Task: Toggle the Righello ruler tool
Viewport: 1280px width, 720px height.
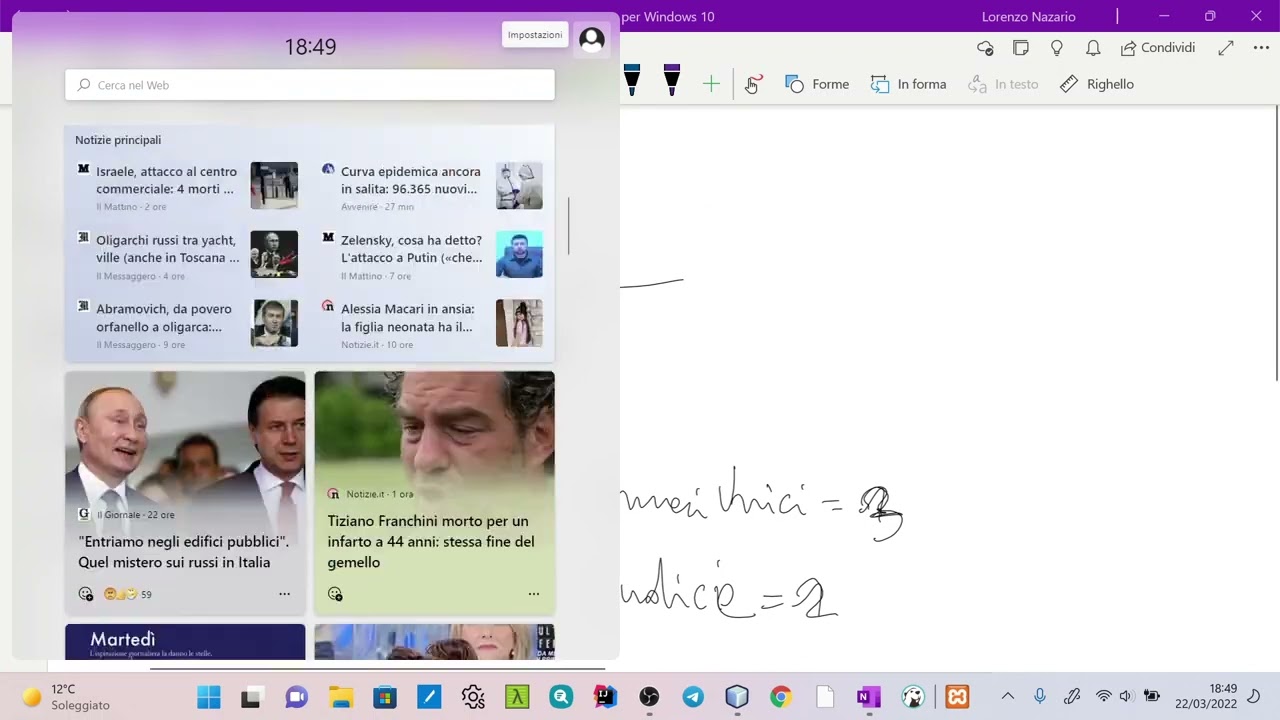Action: click(1097, 85)
